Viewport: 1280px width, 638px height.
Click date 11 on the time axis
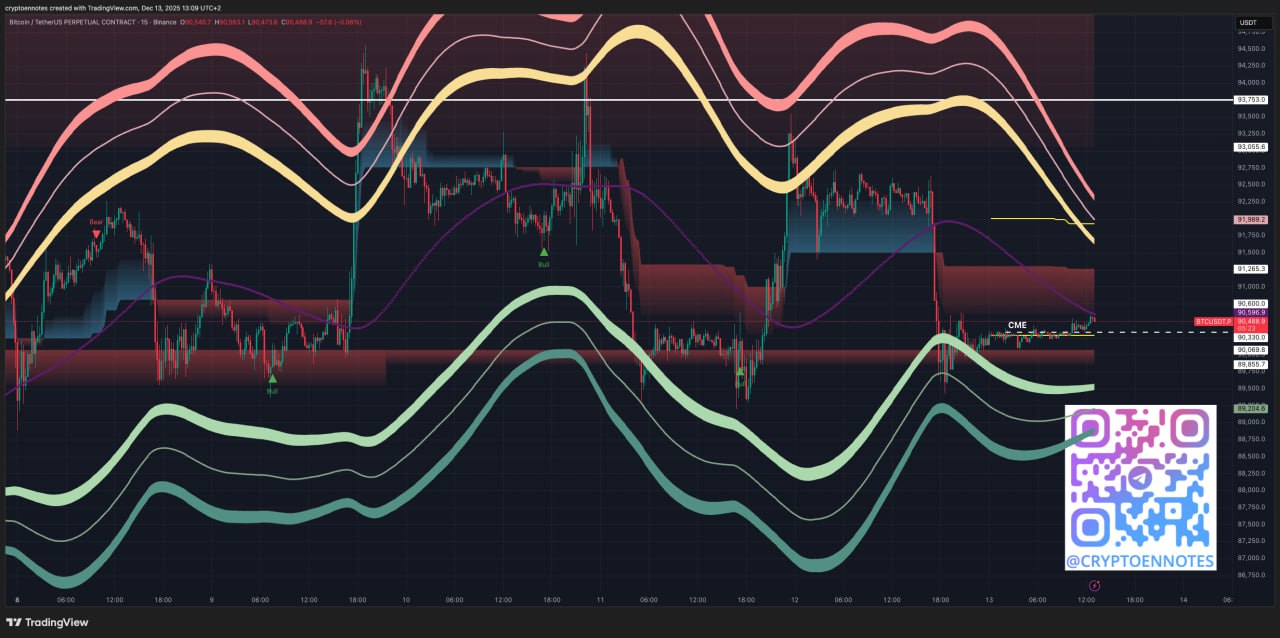point(600,600)
